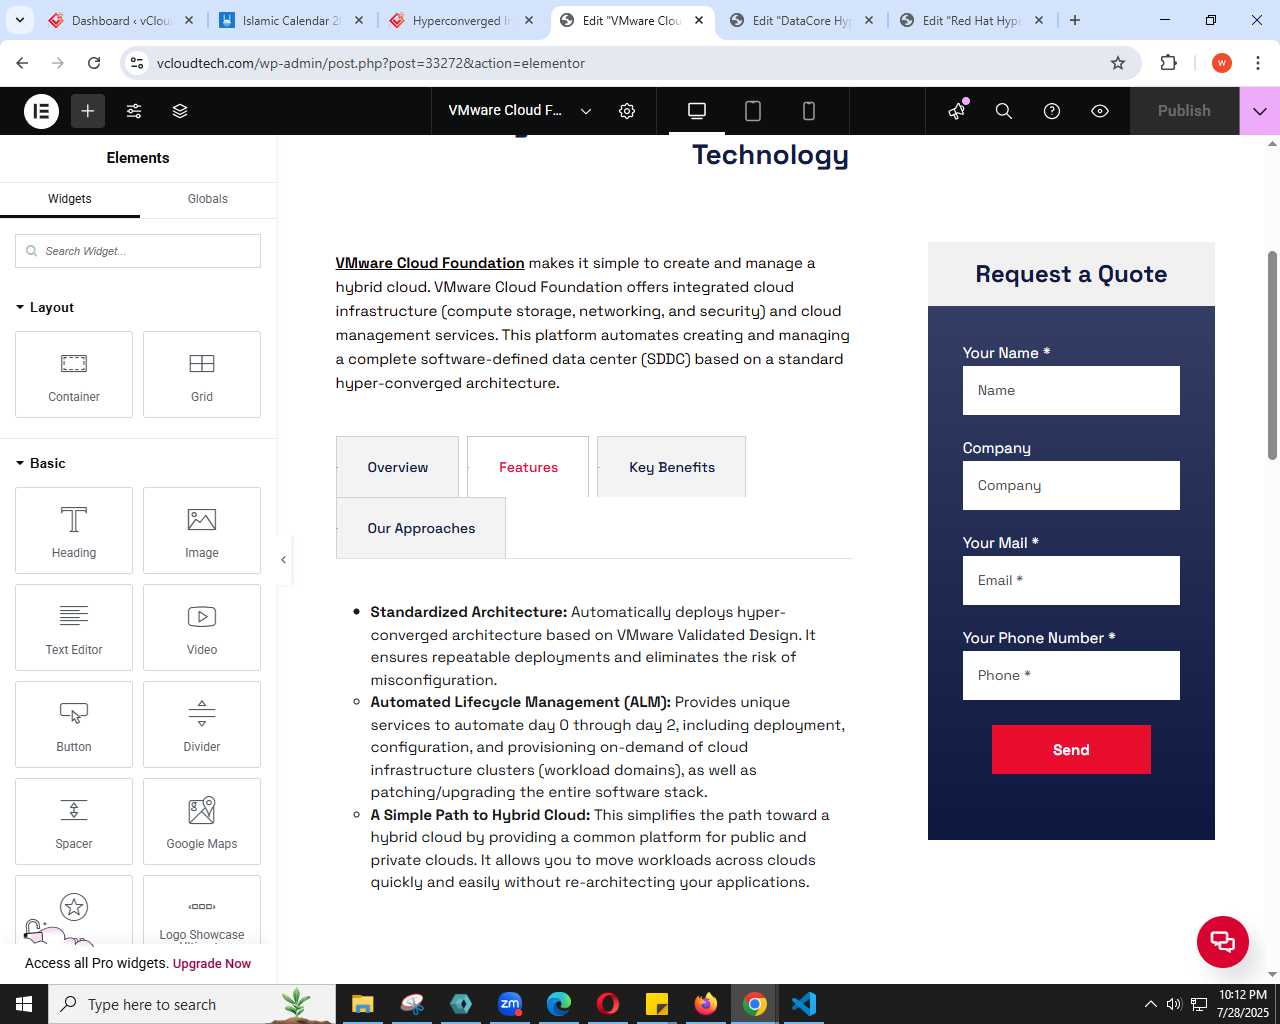Open Publish options dropdown arrow
Viewport: 1280px width, 1024px height.
(x=1260, y=111)
